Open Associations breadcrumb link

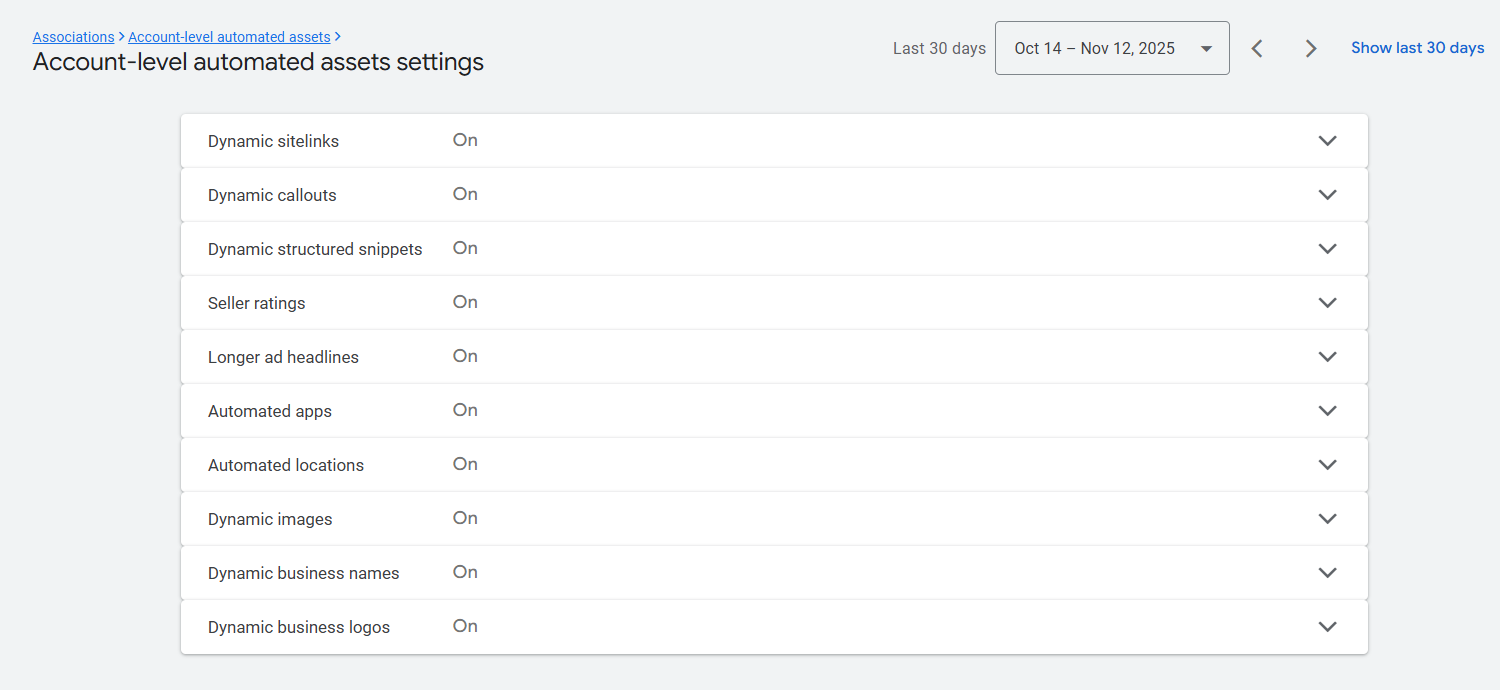pyautogui.click(x=73, y=37)
